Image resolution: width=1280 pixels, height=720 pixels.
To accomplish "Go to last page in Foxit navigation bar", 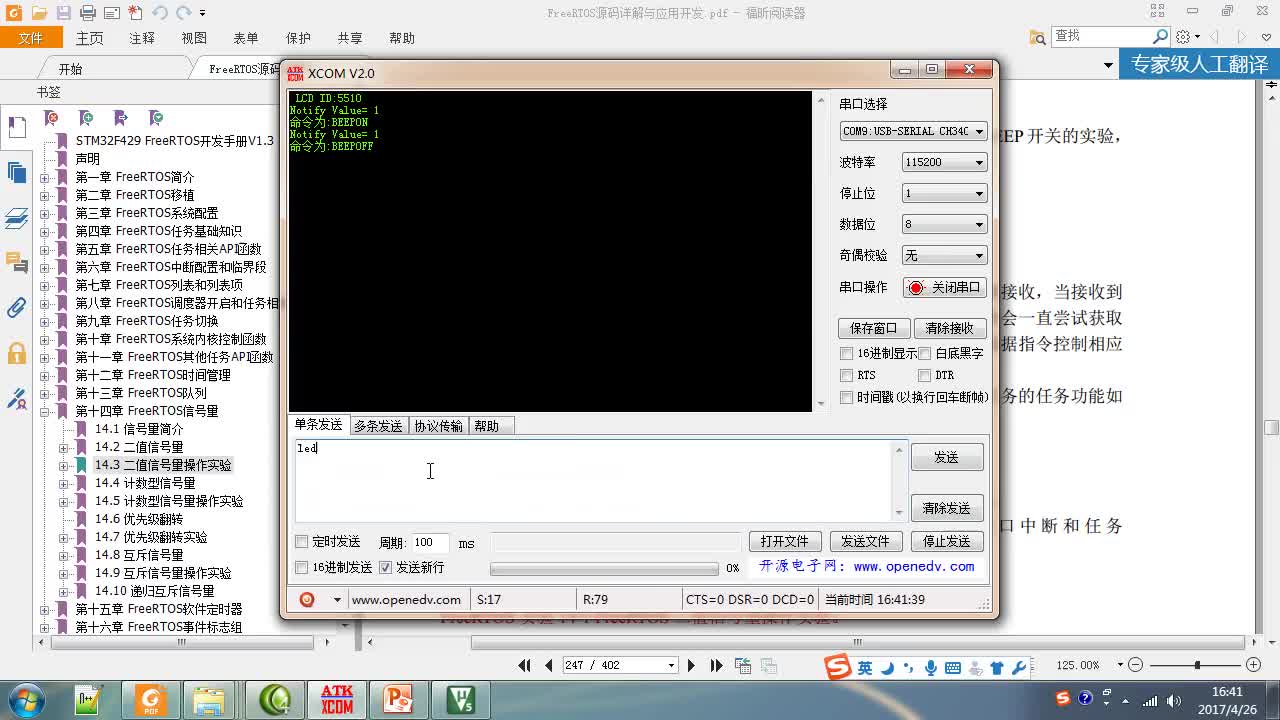I will pos(716,665).
